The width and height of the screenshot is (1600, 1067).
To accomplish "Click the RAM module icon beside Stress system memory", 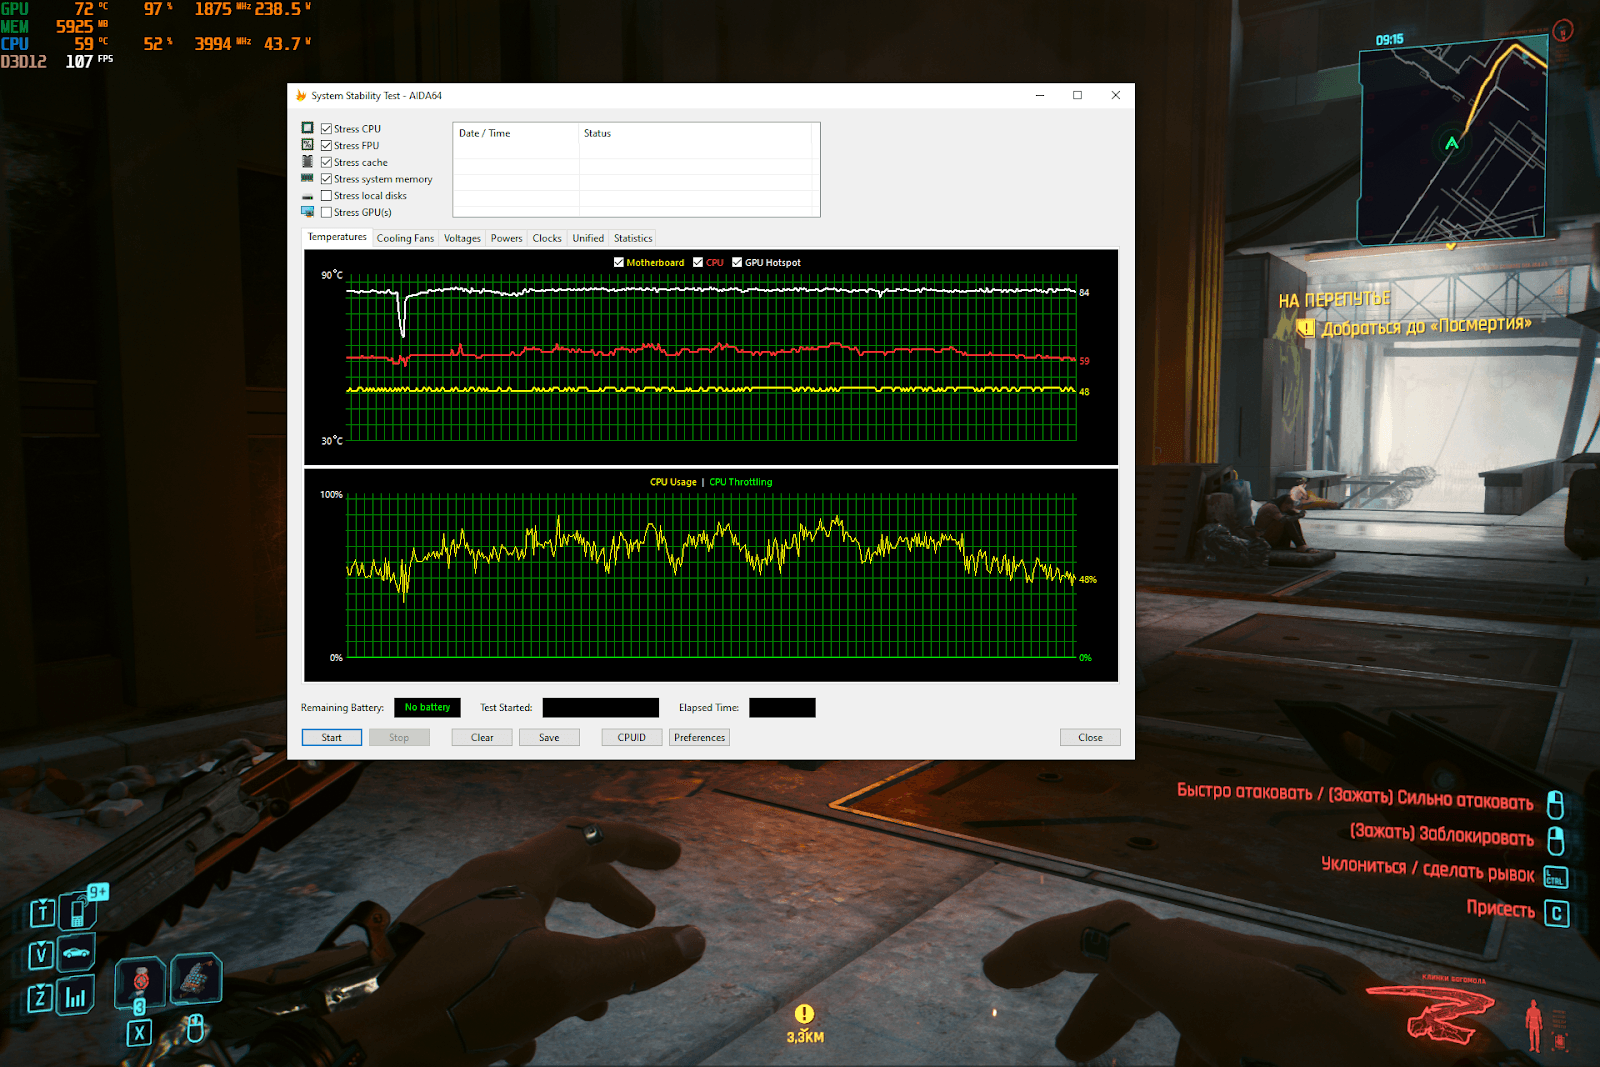I will click(x=308, y=178).
